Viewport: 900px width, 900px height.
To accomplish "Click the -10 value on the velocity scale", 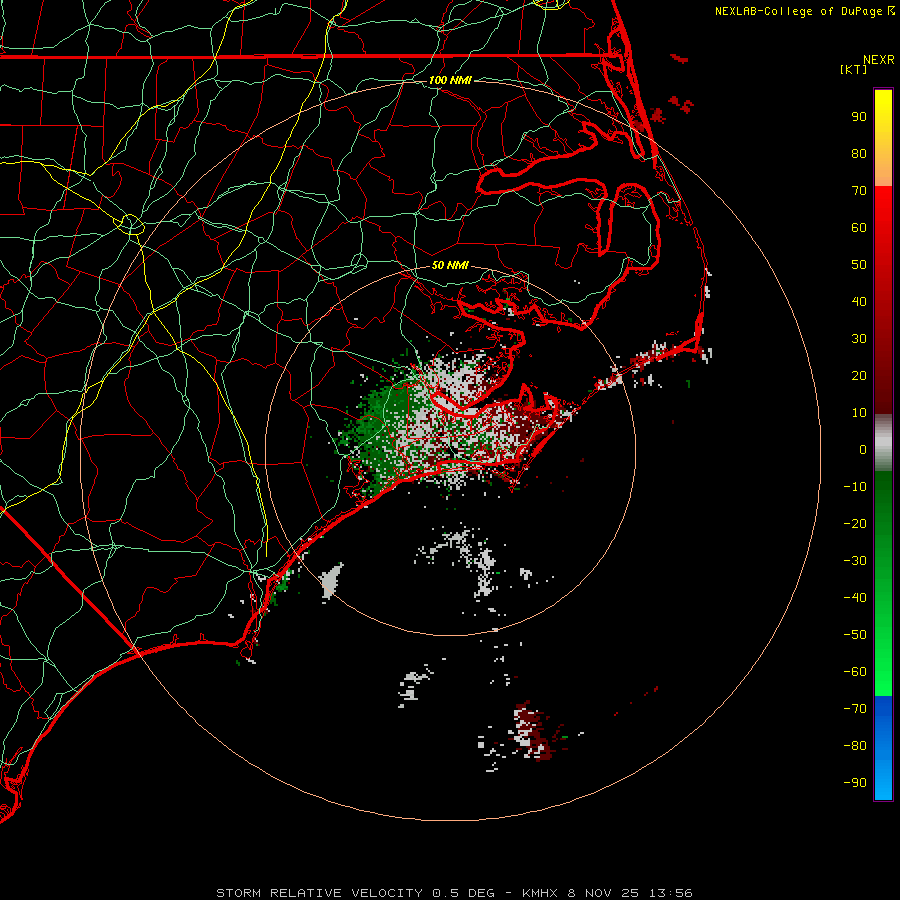I will point(855,487).
